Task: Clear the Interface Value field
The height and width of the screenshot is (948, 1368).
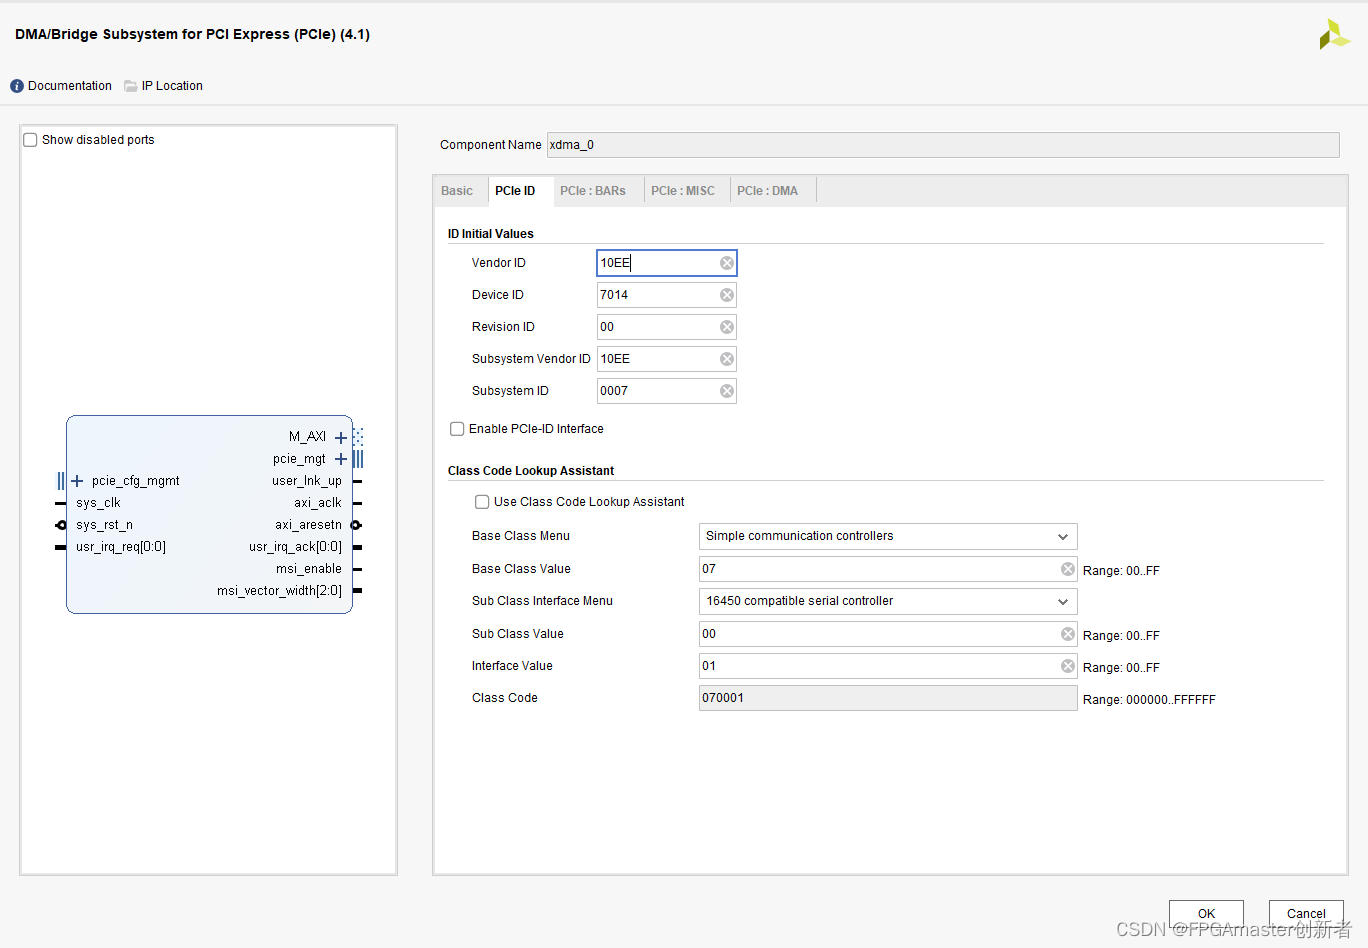Action: (x=1068, y=666)
